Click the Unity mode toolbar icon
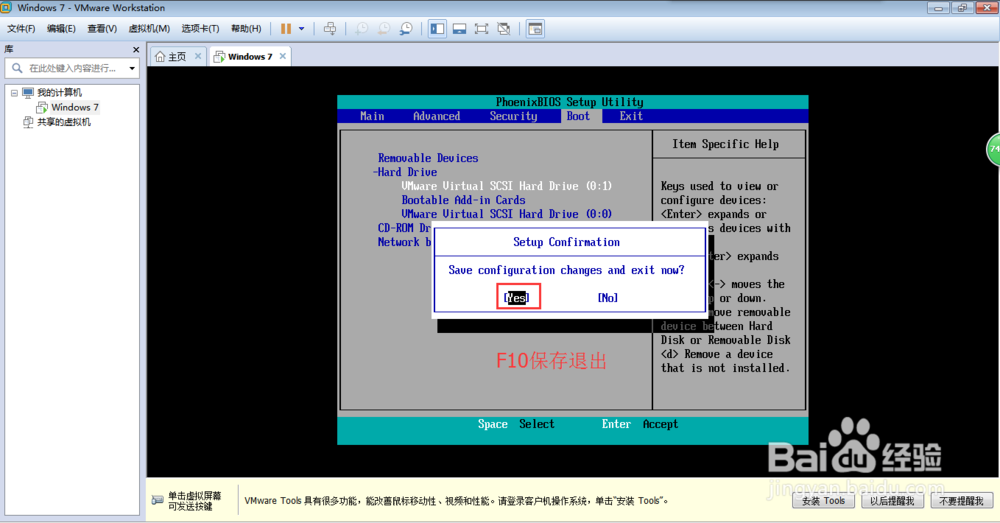The width and height of the screenshot is (1000, 523). click(504, 29)
